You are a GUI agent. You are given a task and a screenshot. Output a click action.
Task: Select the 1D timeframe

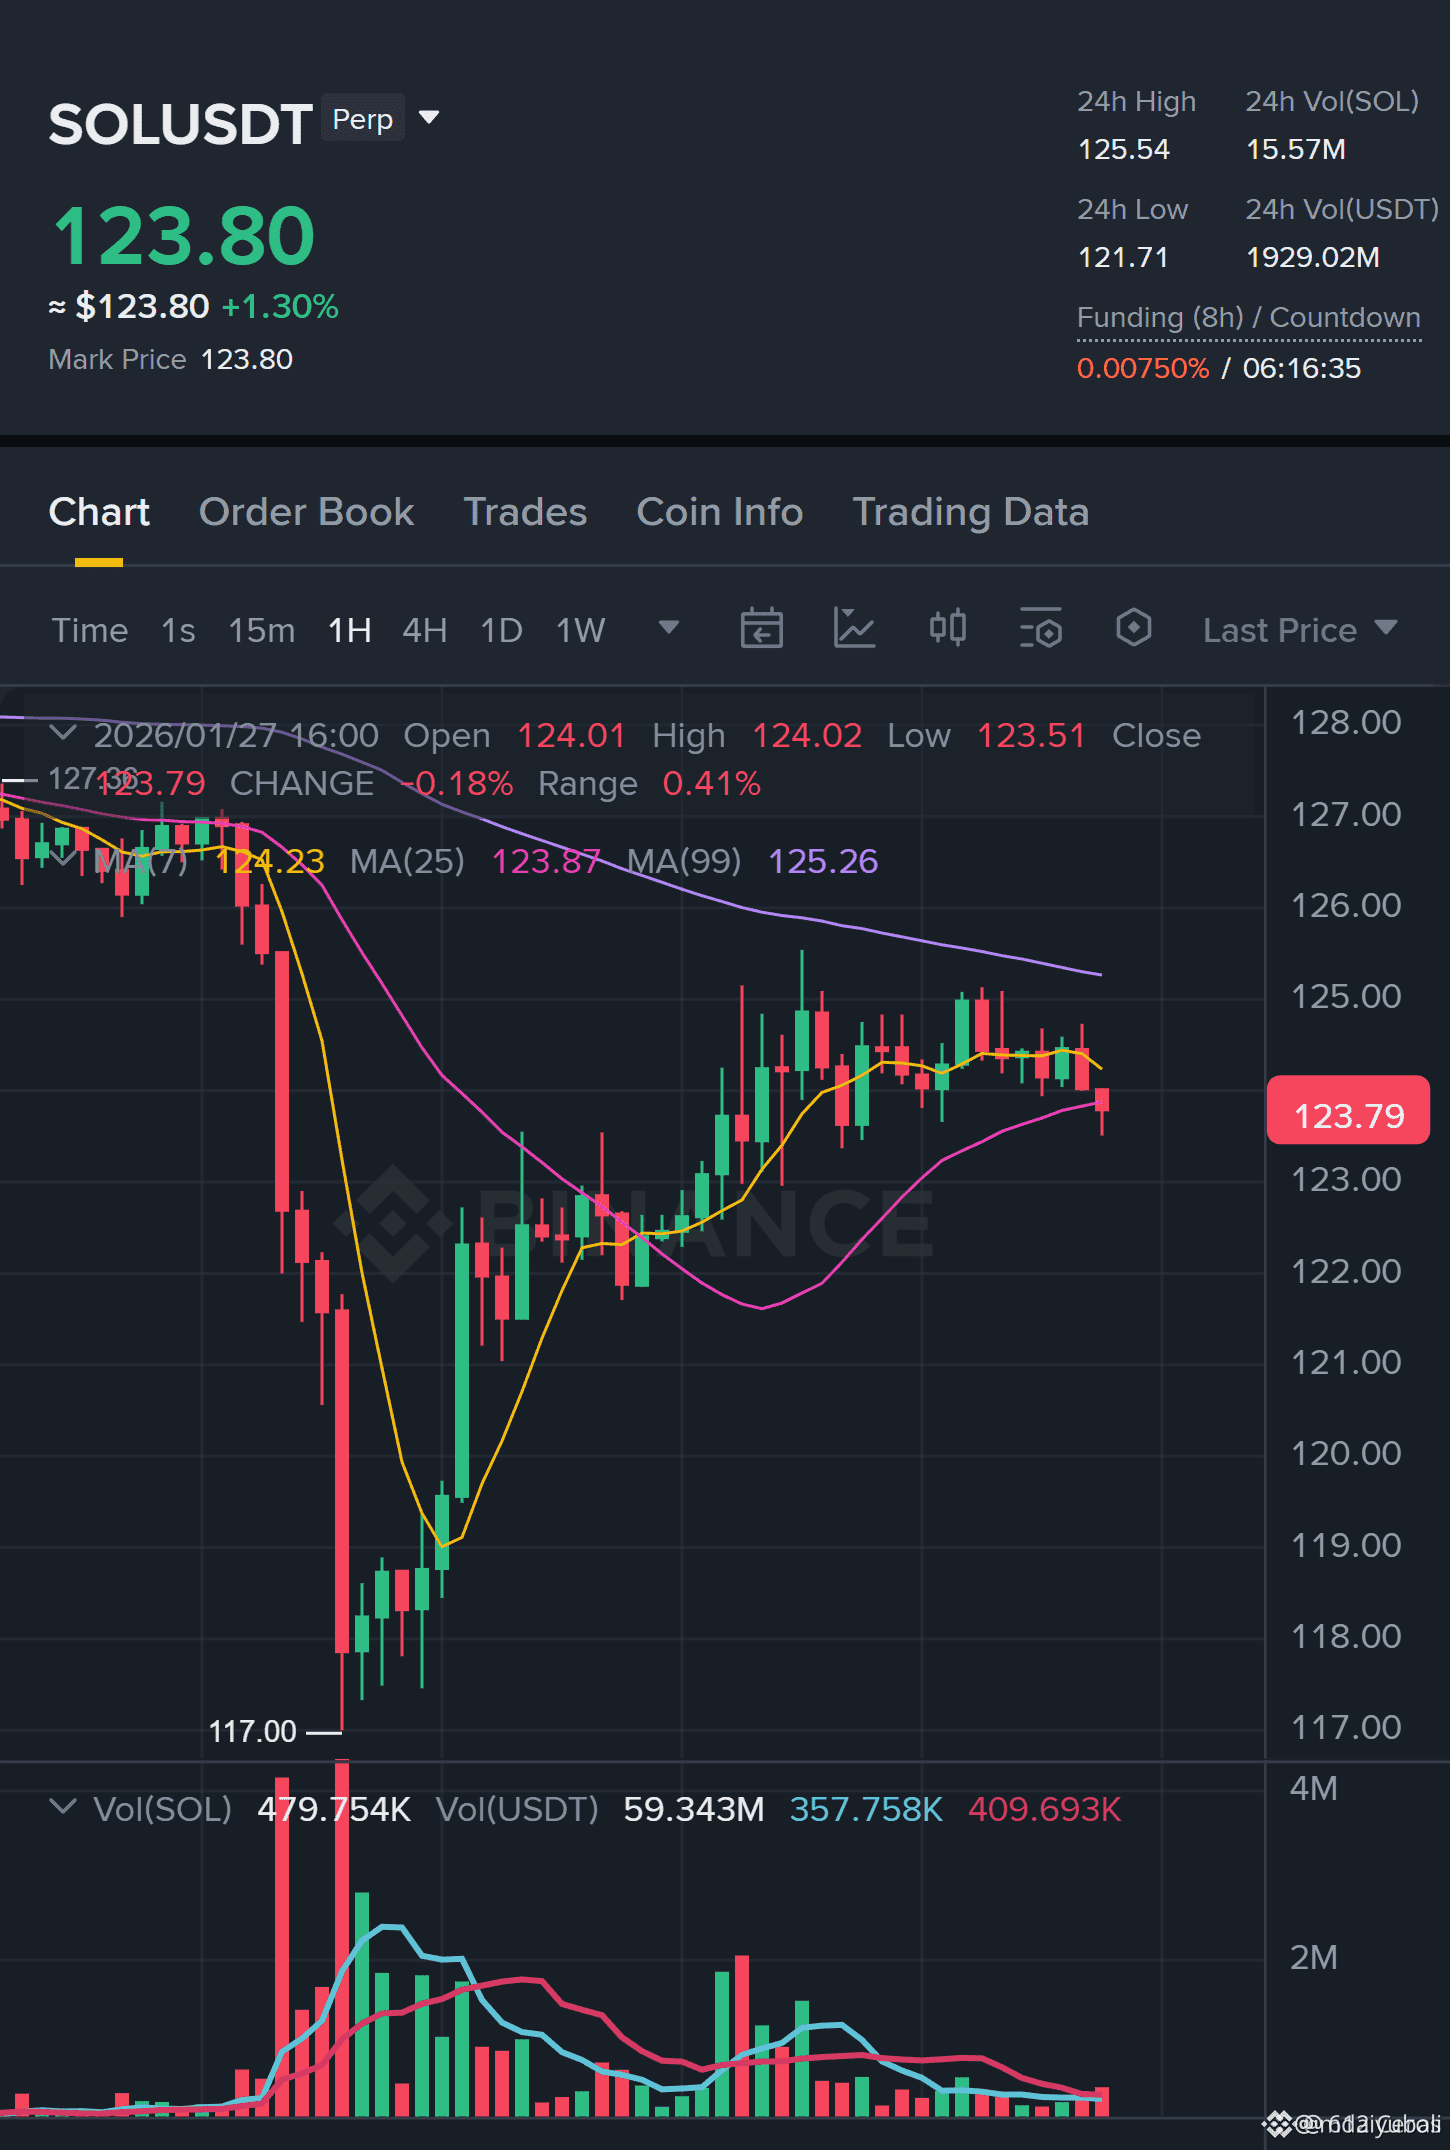coord(501,629)
